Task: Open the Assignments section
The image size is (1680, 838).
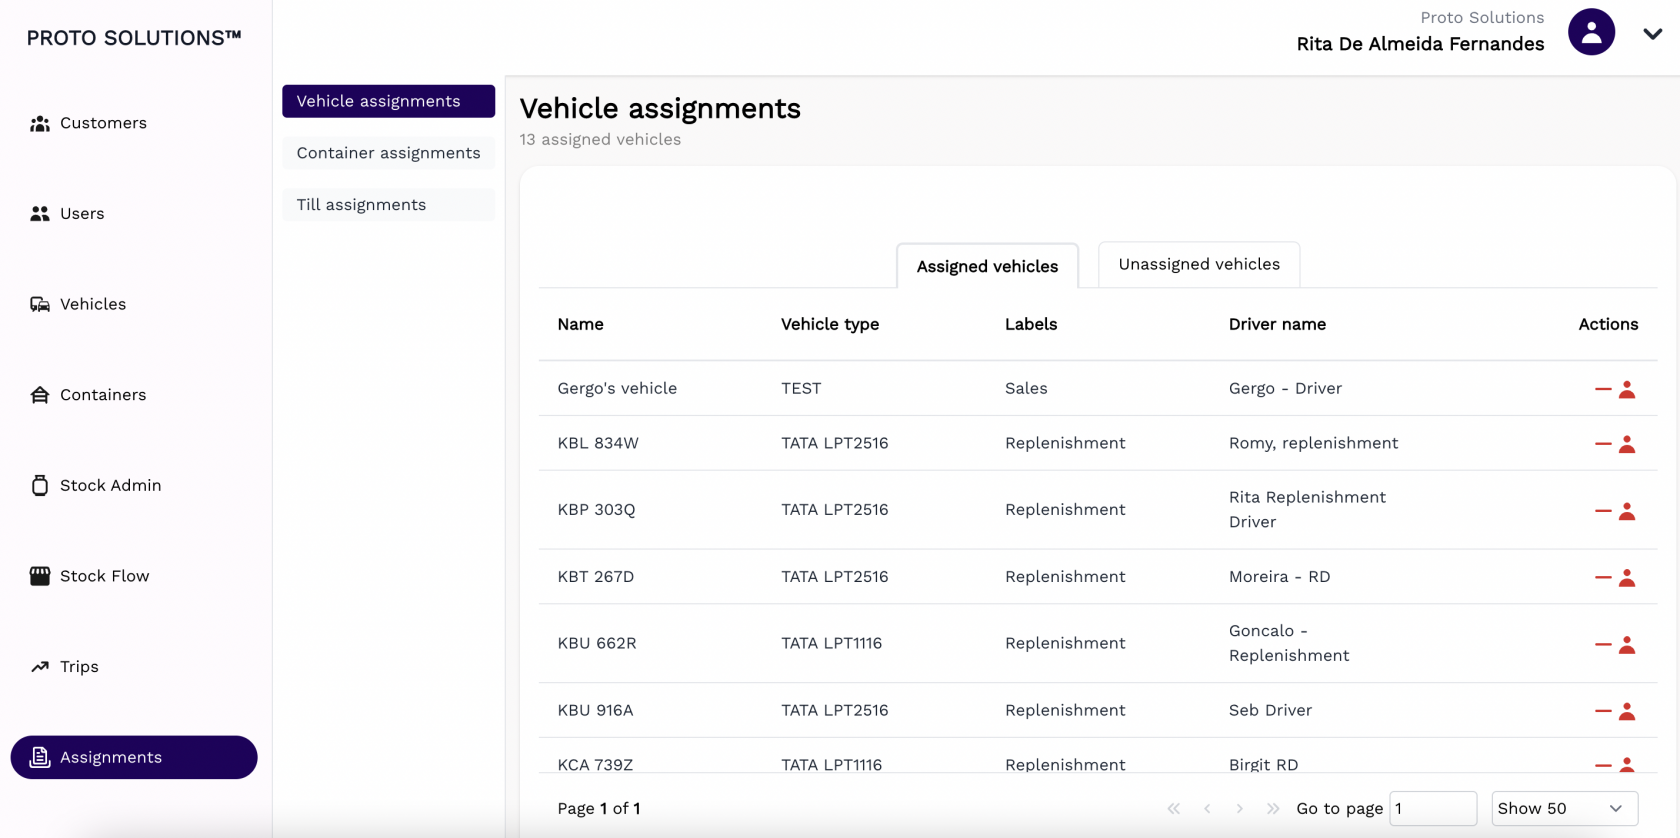Action: tap(134, 757)
